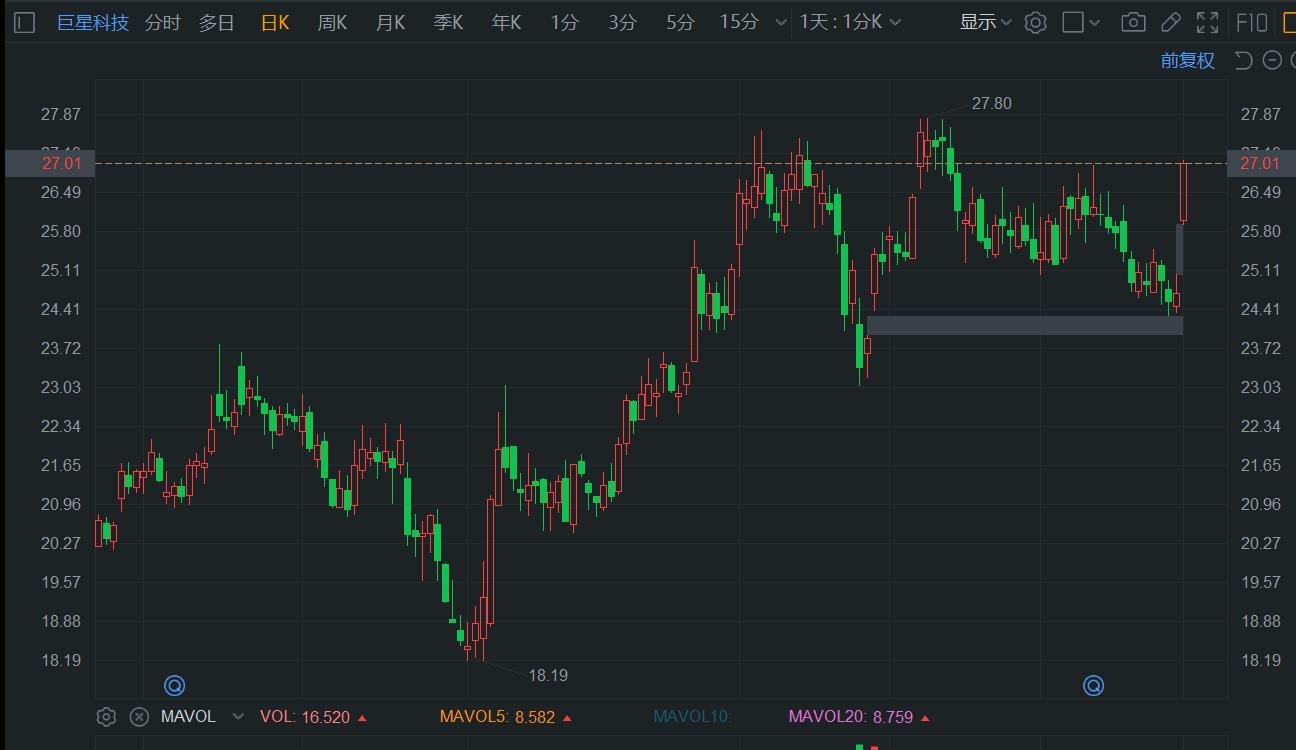Select the 月K monthly chart tab
Viewport: 1296px width, 750px height.
pos(390,22)
